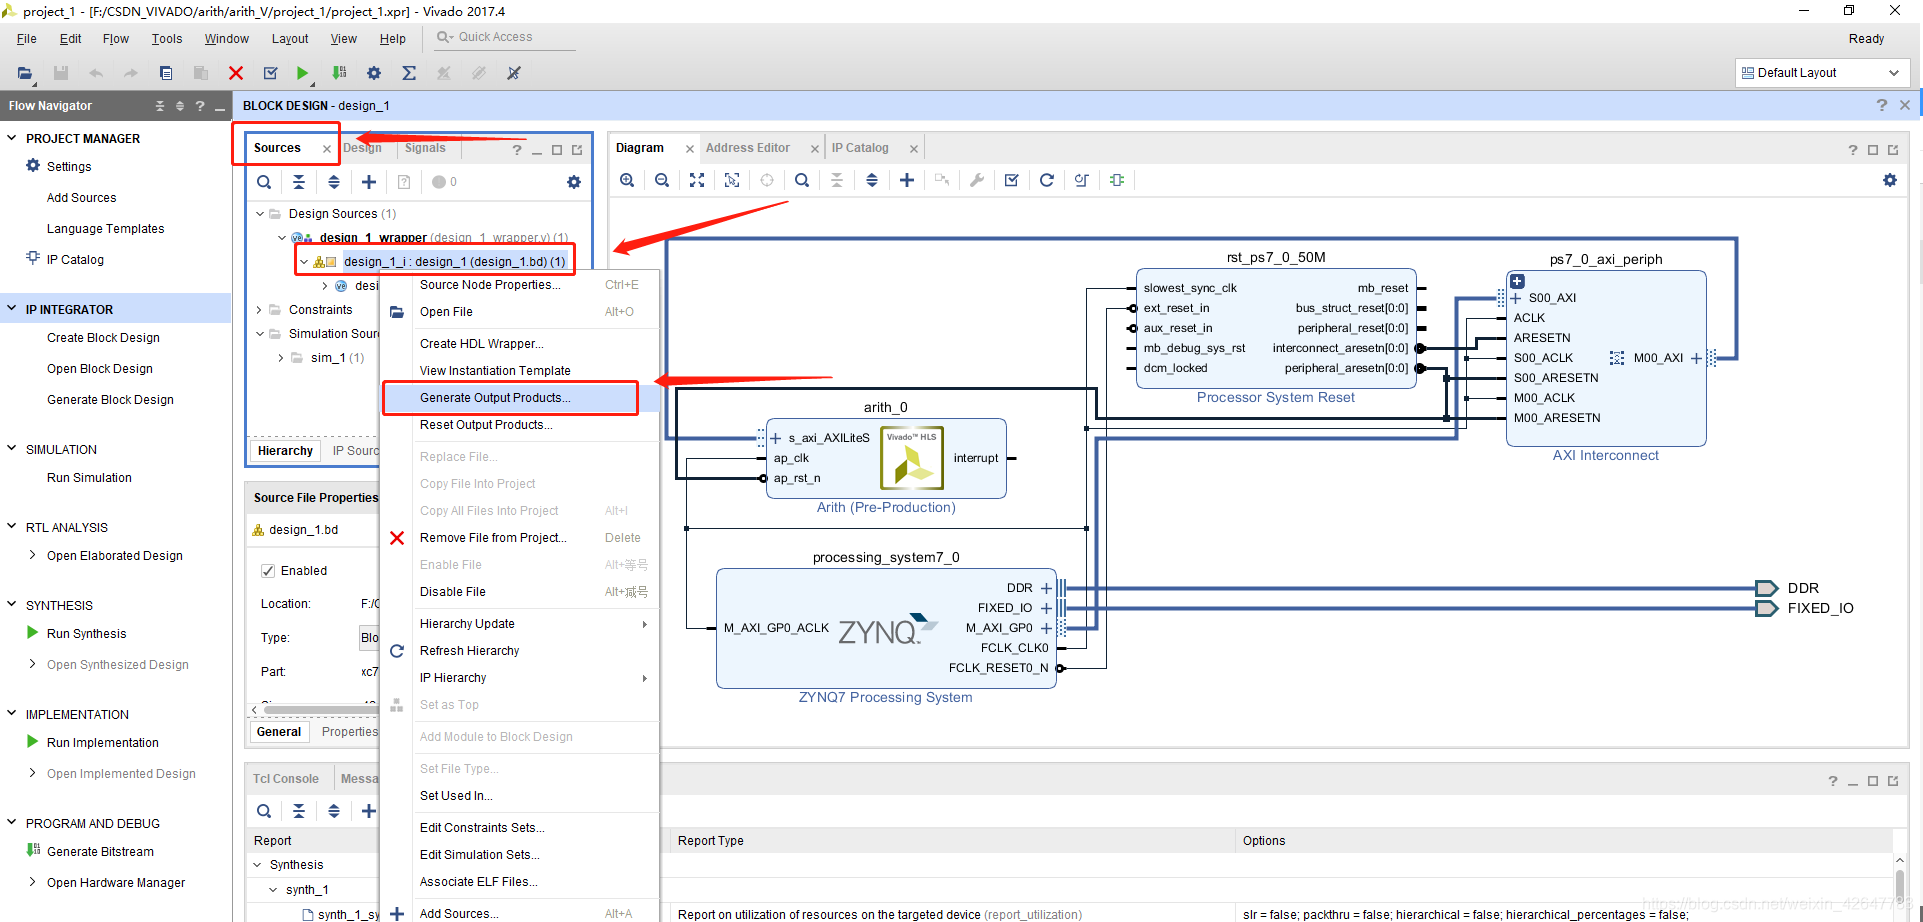This screenshot has height=922, width=1923.
Task: Click the Flow Navigator help question mark
Action: pos(200,106)
